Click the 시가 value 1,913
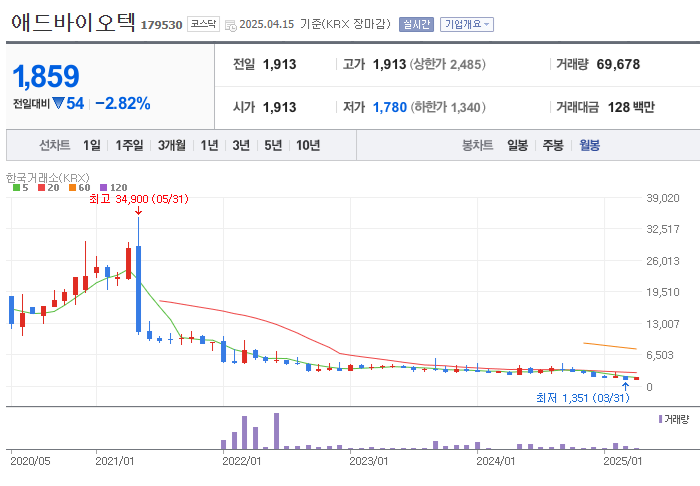This screenshot has width=700, height=486. (x=279, y=107)
